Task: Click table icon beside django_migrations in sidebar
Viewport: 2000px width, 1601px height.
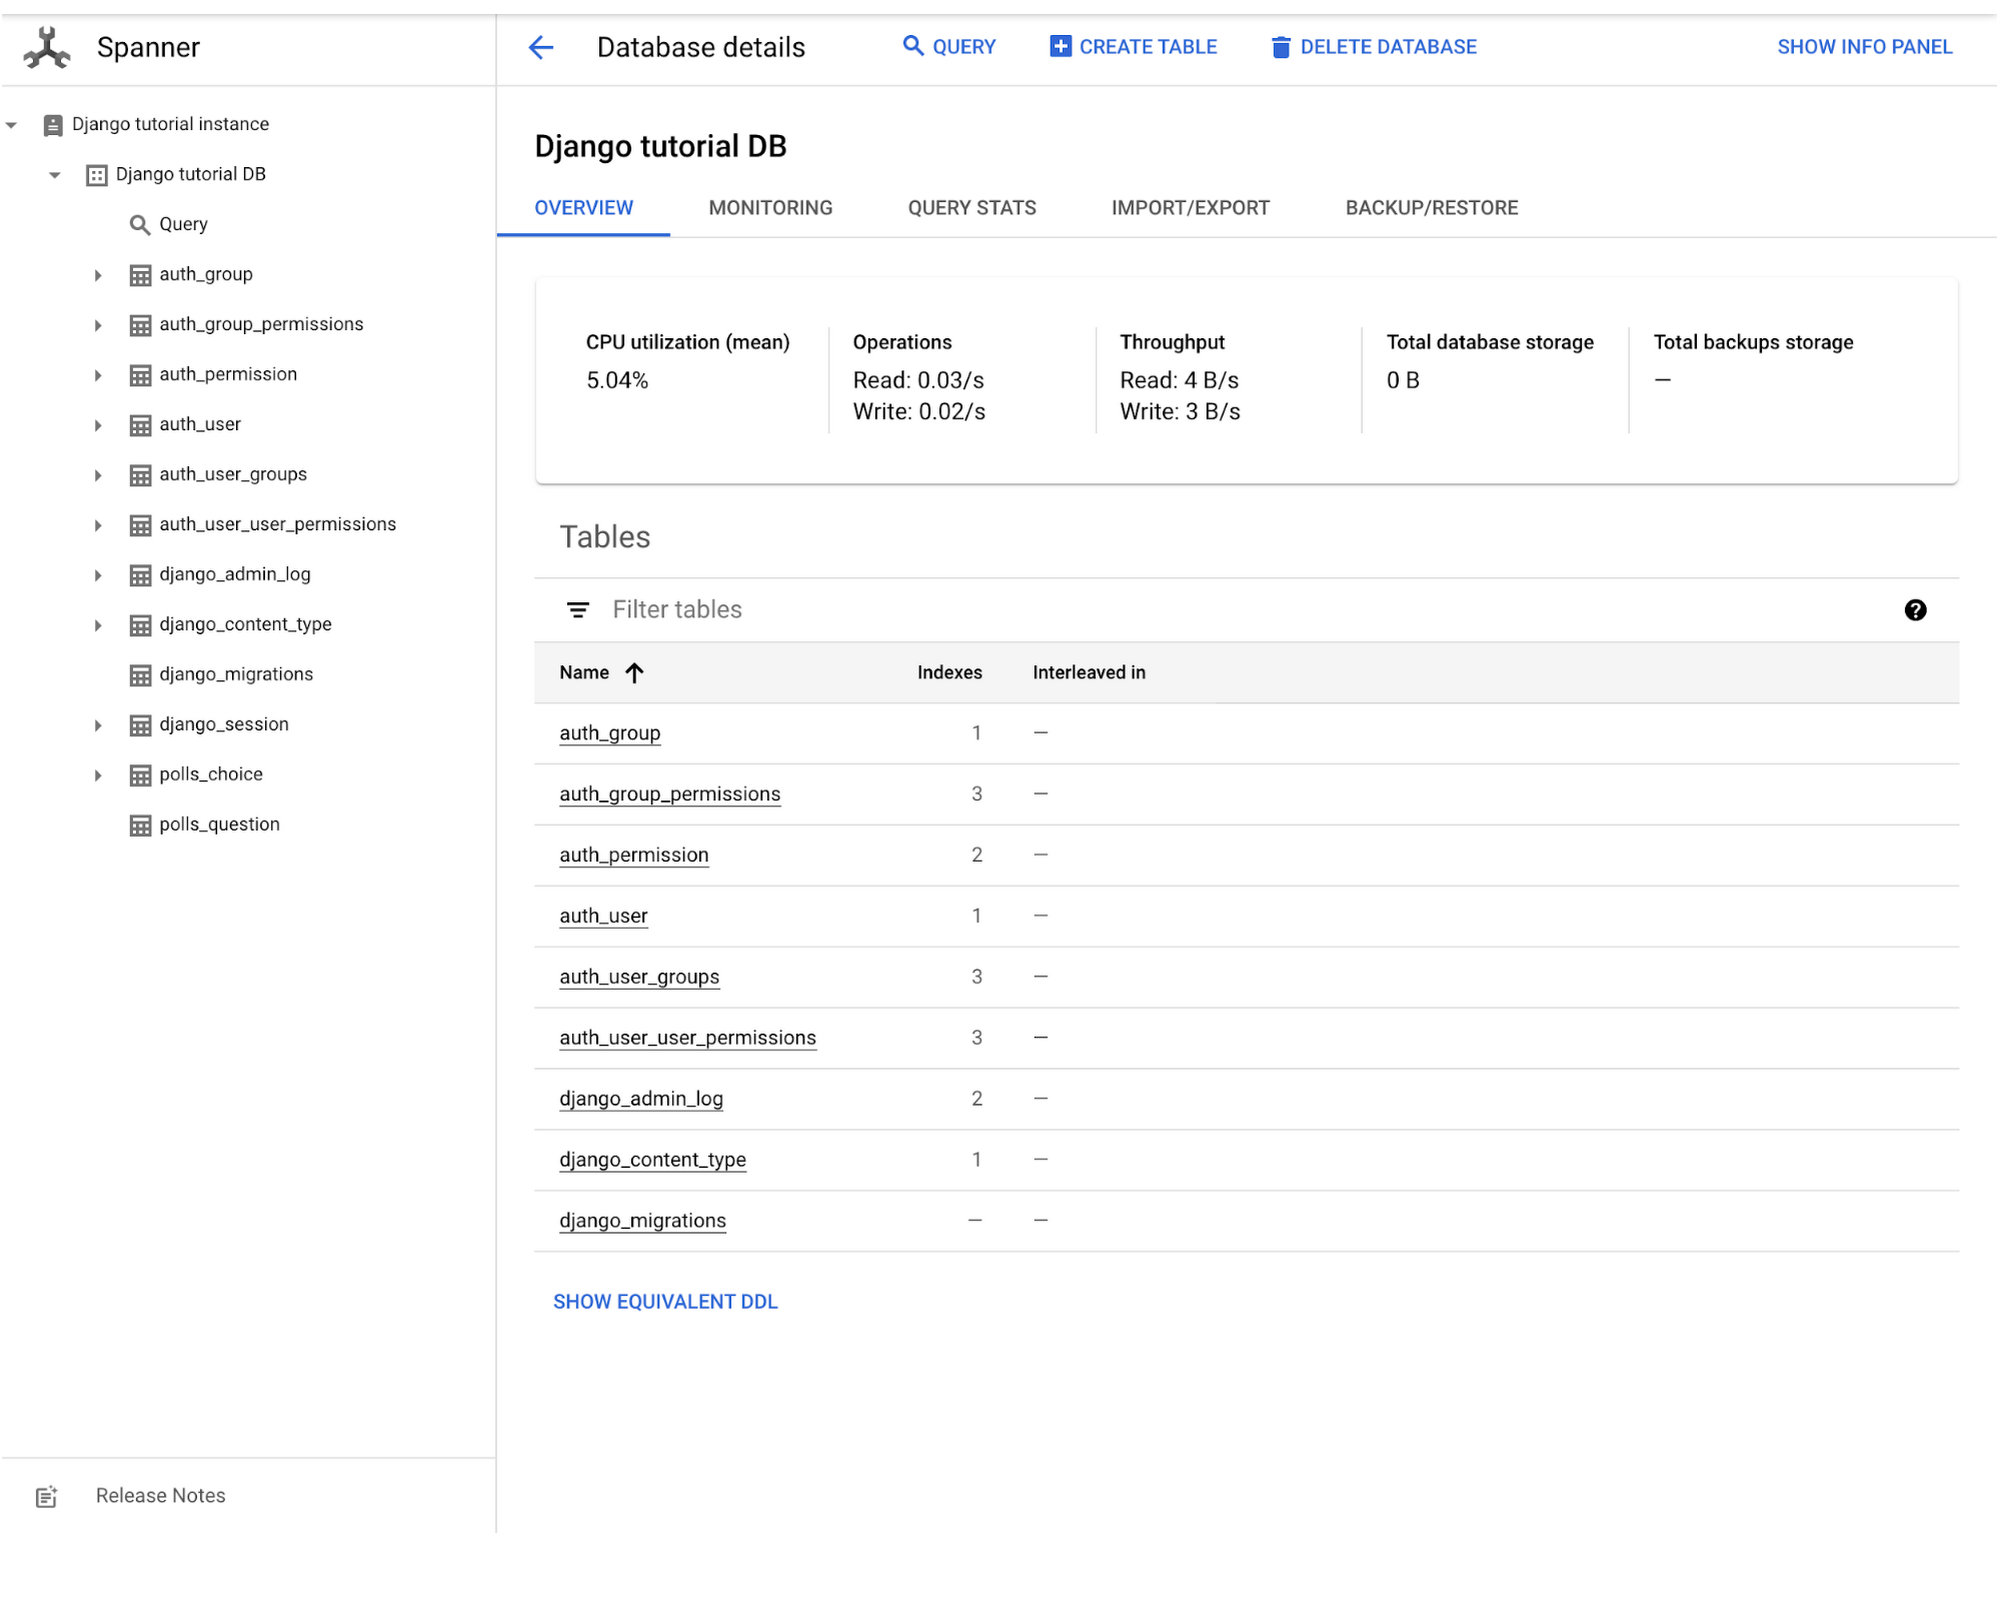Action: (x=141, y=675)
